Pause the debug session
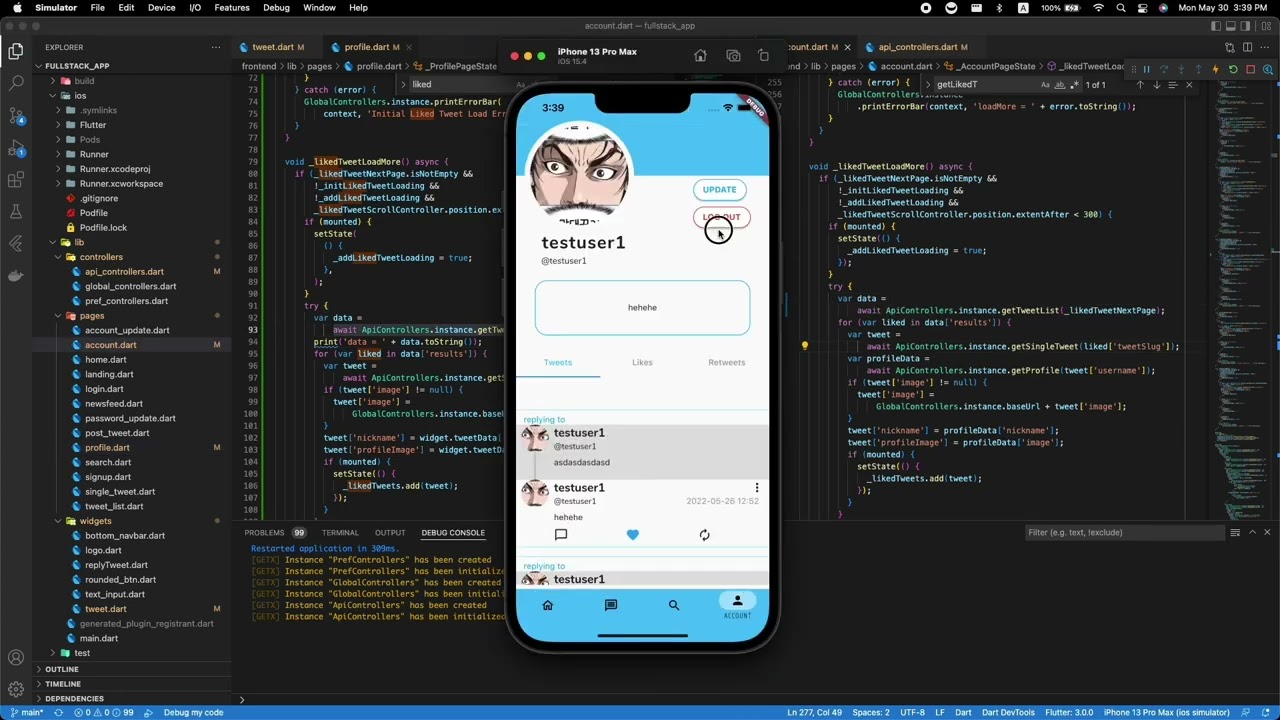This screenshot has height=720, width=1280. click(1146, 69)
